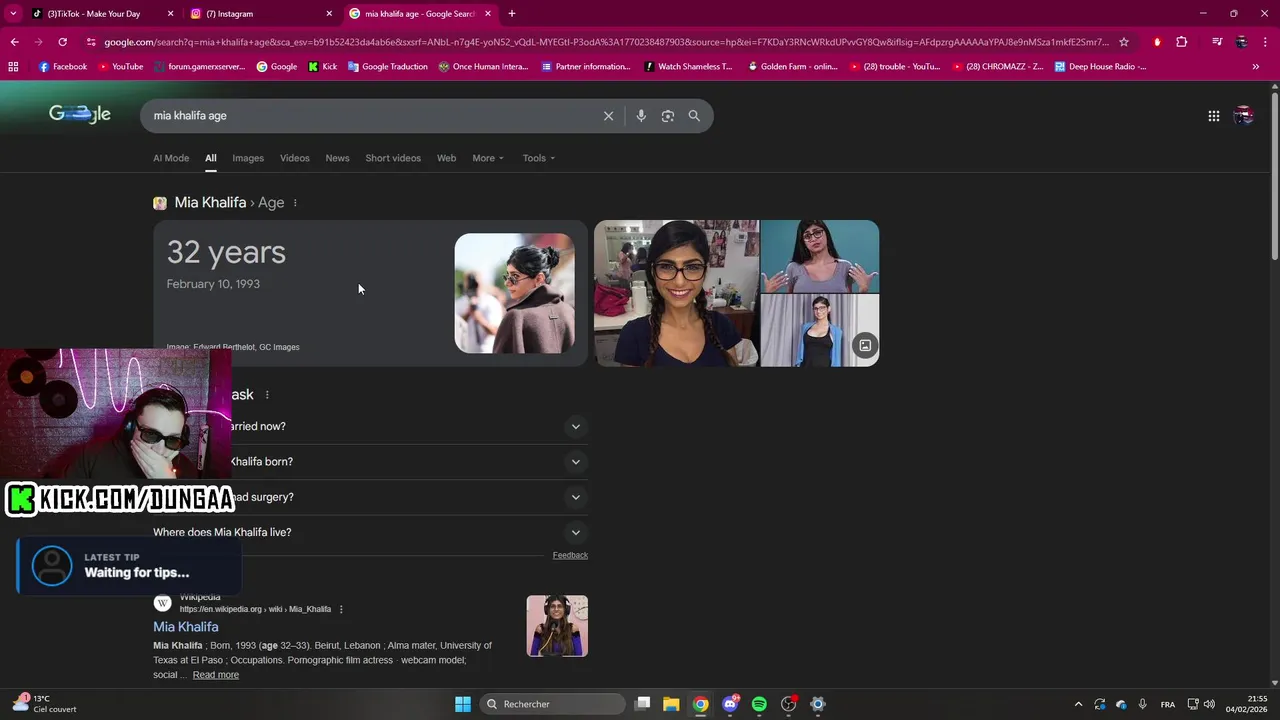Screen dimensions: 1280x720
Task: Select the Web search tab
Action: (x=447, y=158)
